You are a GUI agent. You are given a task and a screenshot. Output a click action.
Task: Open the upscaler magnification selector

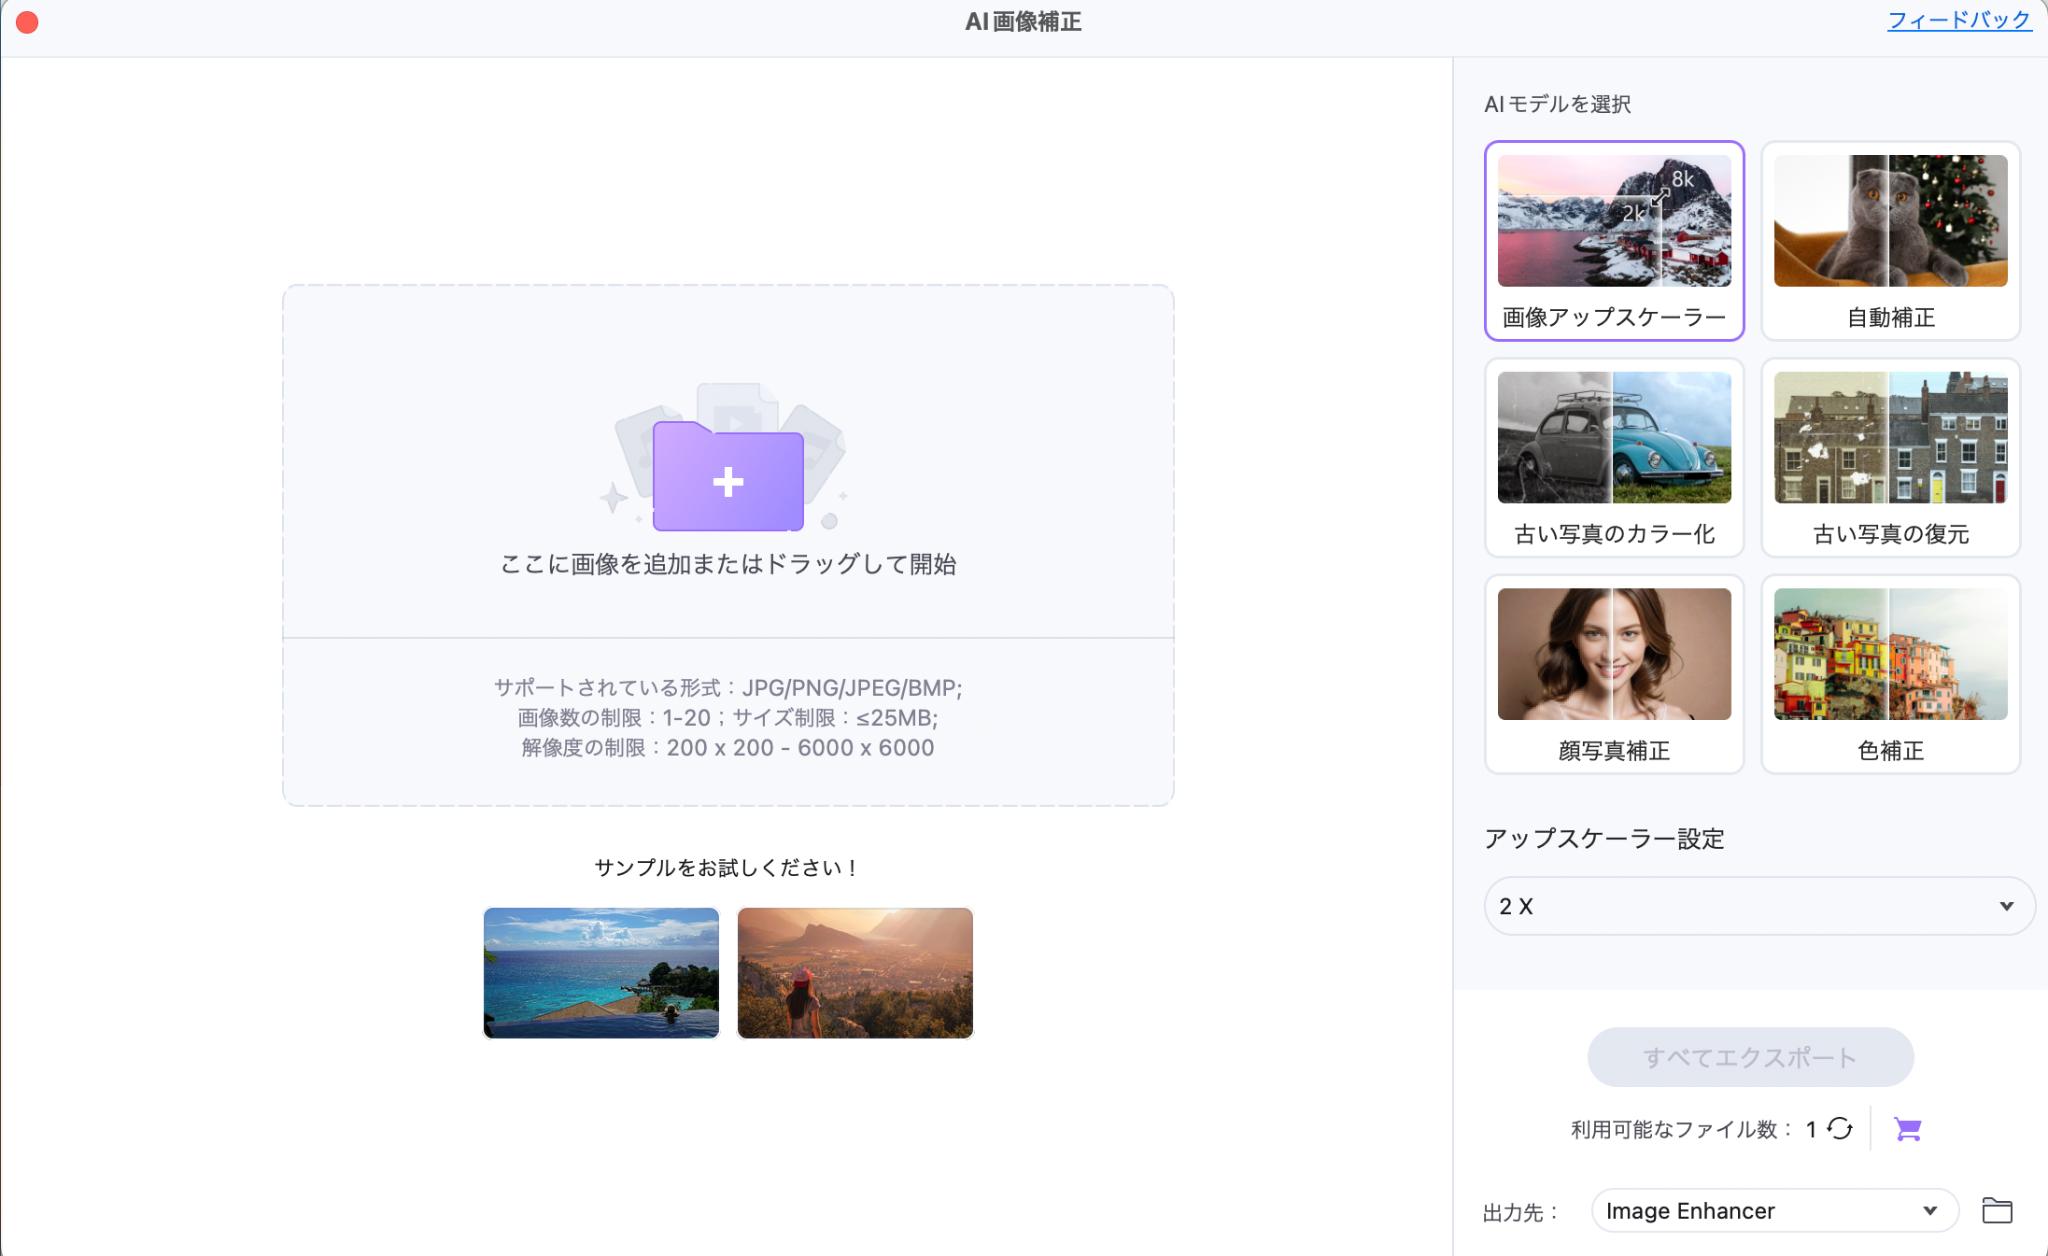(1750, 905)
